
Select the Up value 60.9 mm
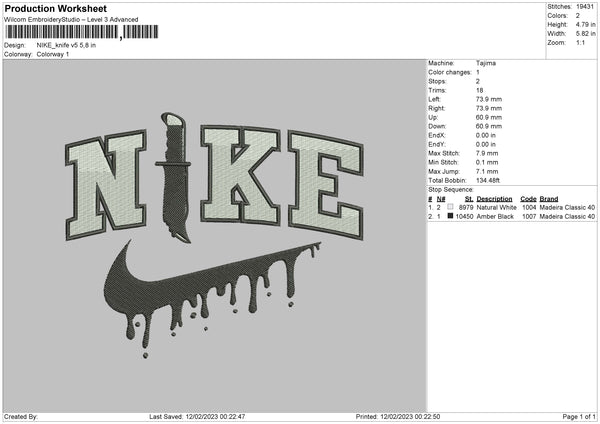pyautogui.click(x=489, y=117)
